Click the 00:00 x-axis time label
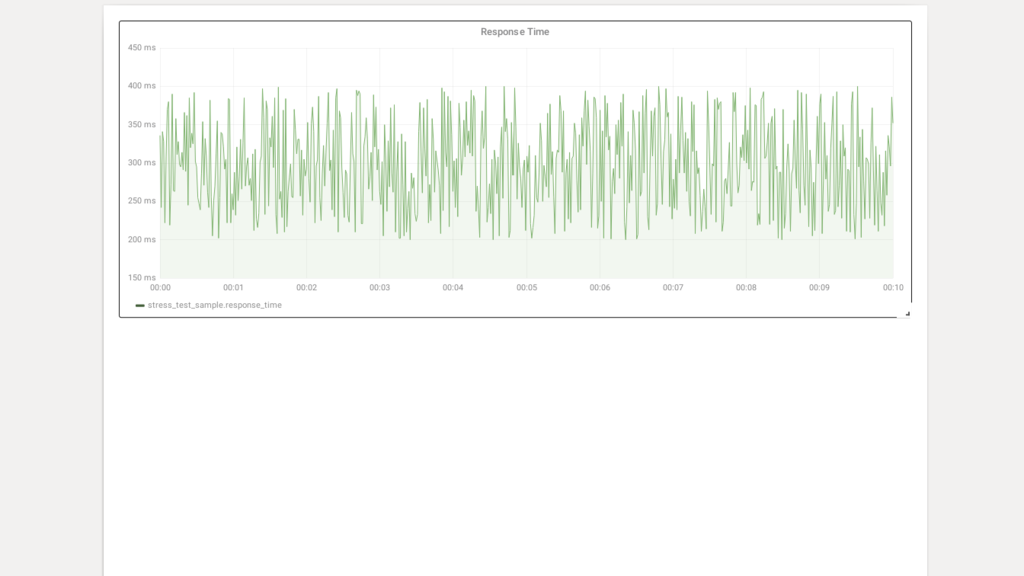This screenshot has width=1024, height=576. (160, 287)
